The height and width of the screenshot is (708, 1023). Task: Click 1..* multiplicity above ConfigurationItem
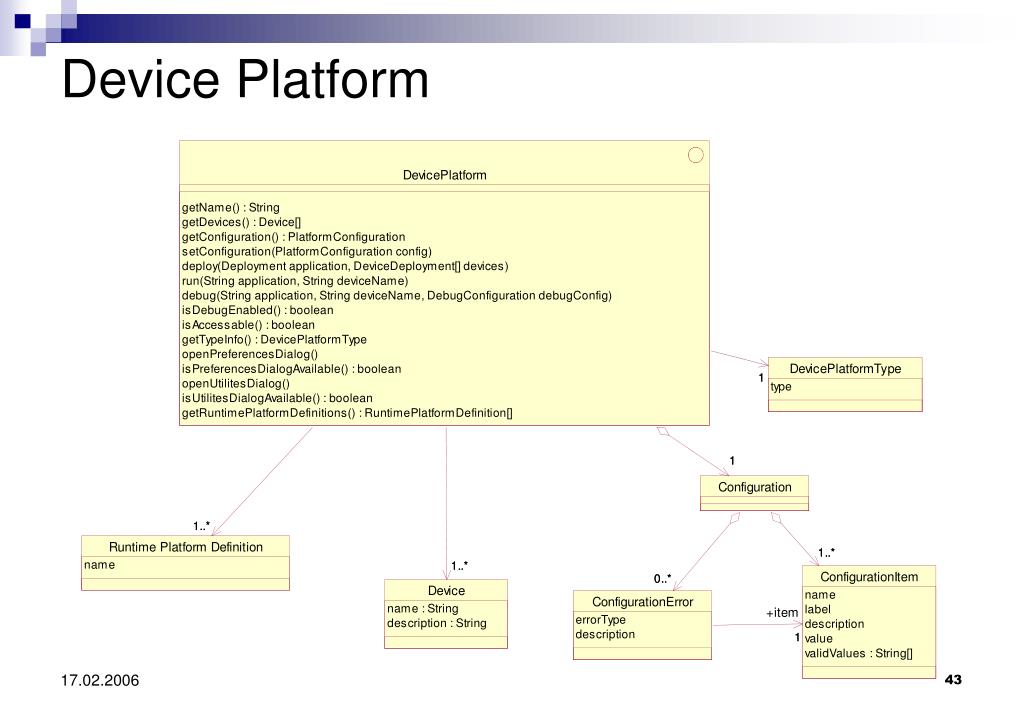(x=827, y=553)
